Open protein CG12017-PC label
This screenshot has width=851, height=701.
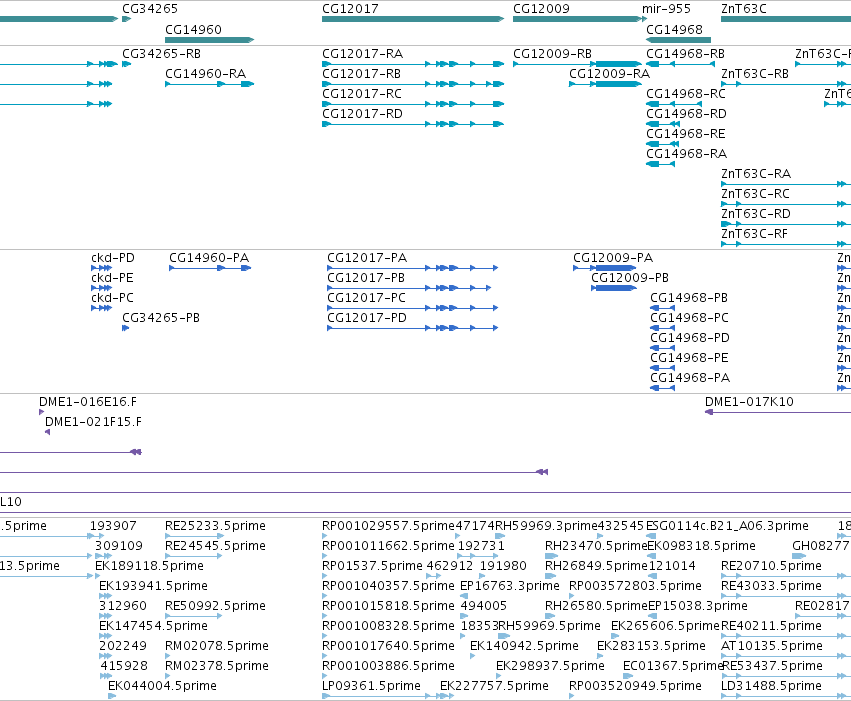pos(366,298)
